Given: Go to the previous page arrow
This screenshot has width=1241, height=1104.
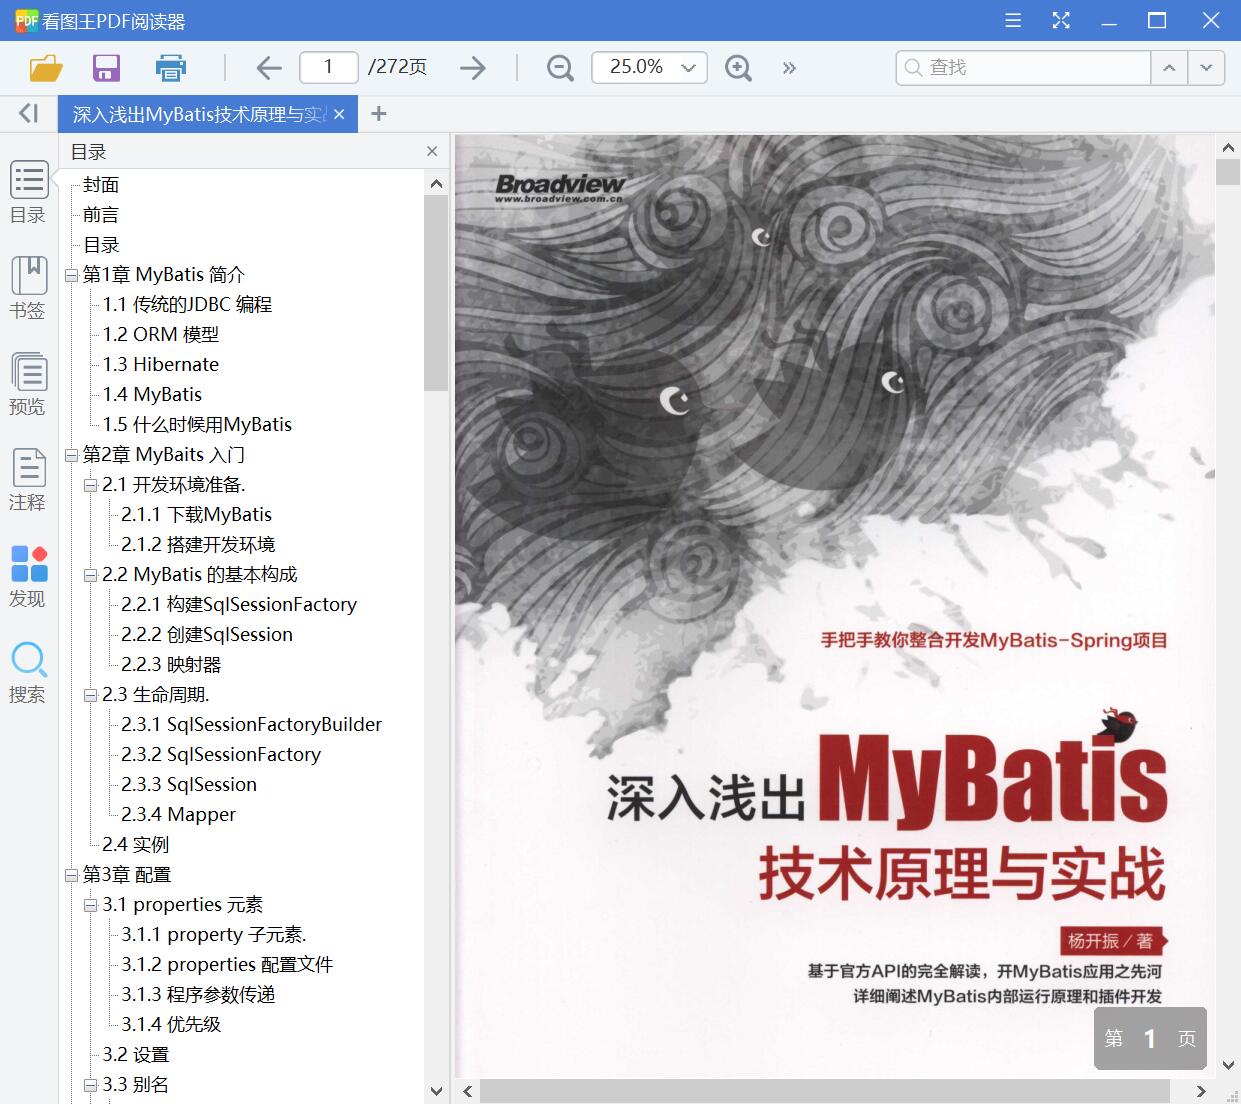Looking at the screenshot, I should click(x=269, y=68).
